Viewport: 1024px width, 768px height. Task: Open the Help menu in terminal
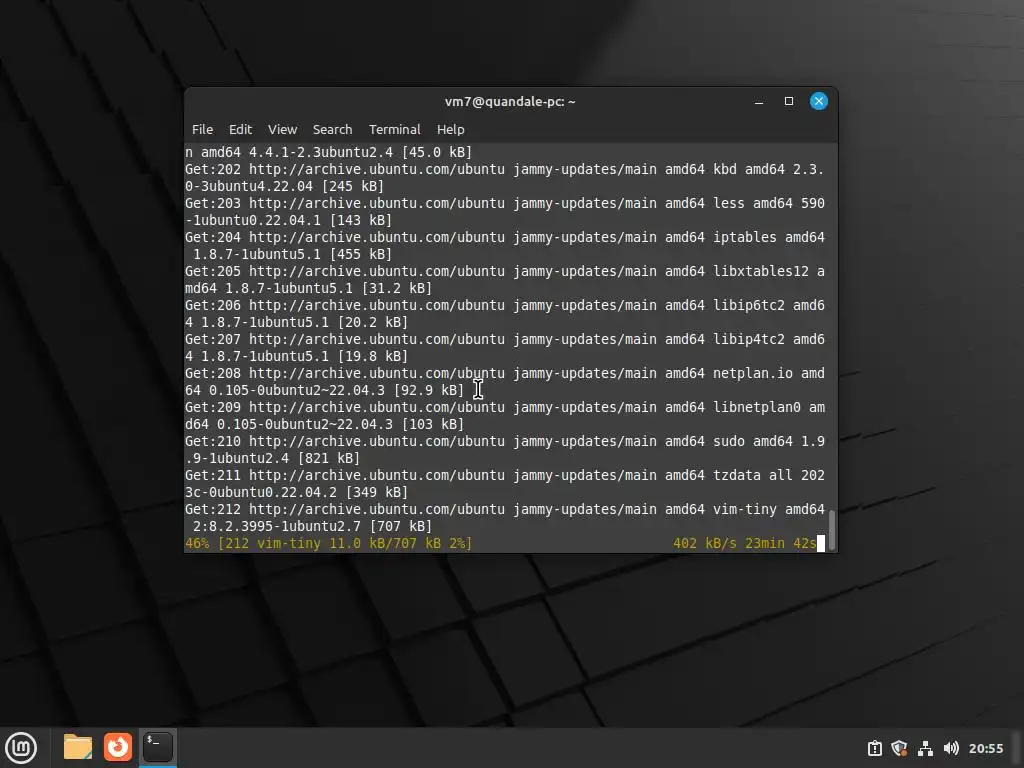click(451, 129)
